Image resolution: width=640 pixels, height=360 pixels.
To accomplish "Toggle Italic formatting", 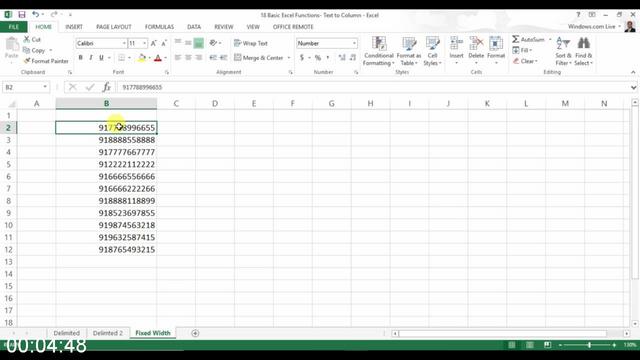I will (91, 58).
